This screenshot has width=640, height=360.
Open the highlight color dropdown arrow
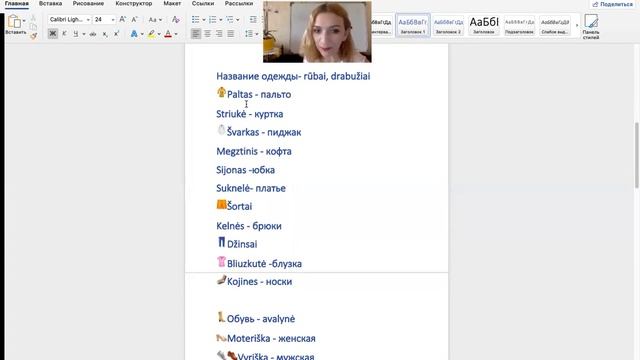point(159,34)
